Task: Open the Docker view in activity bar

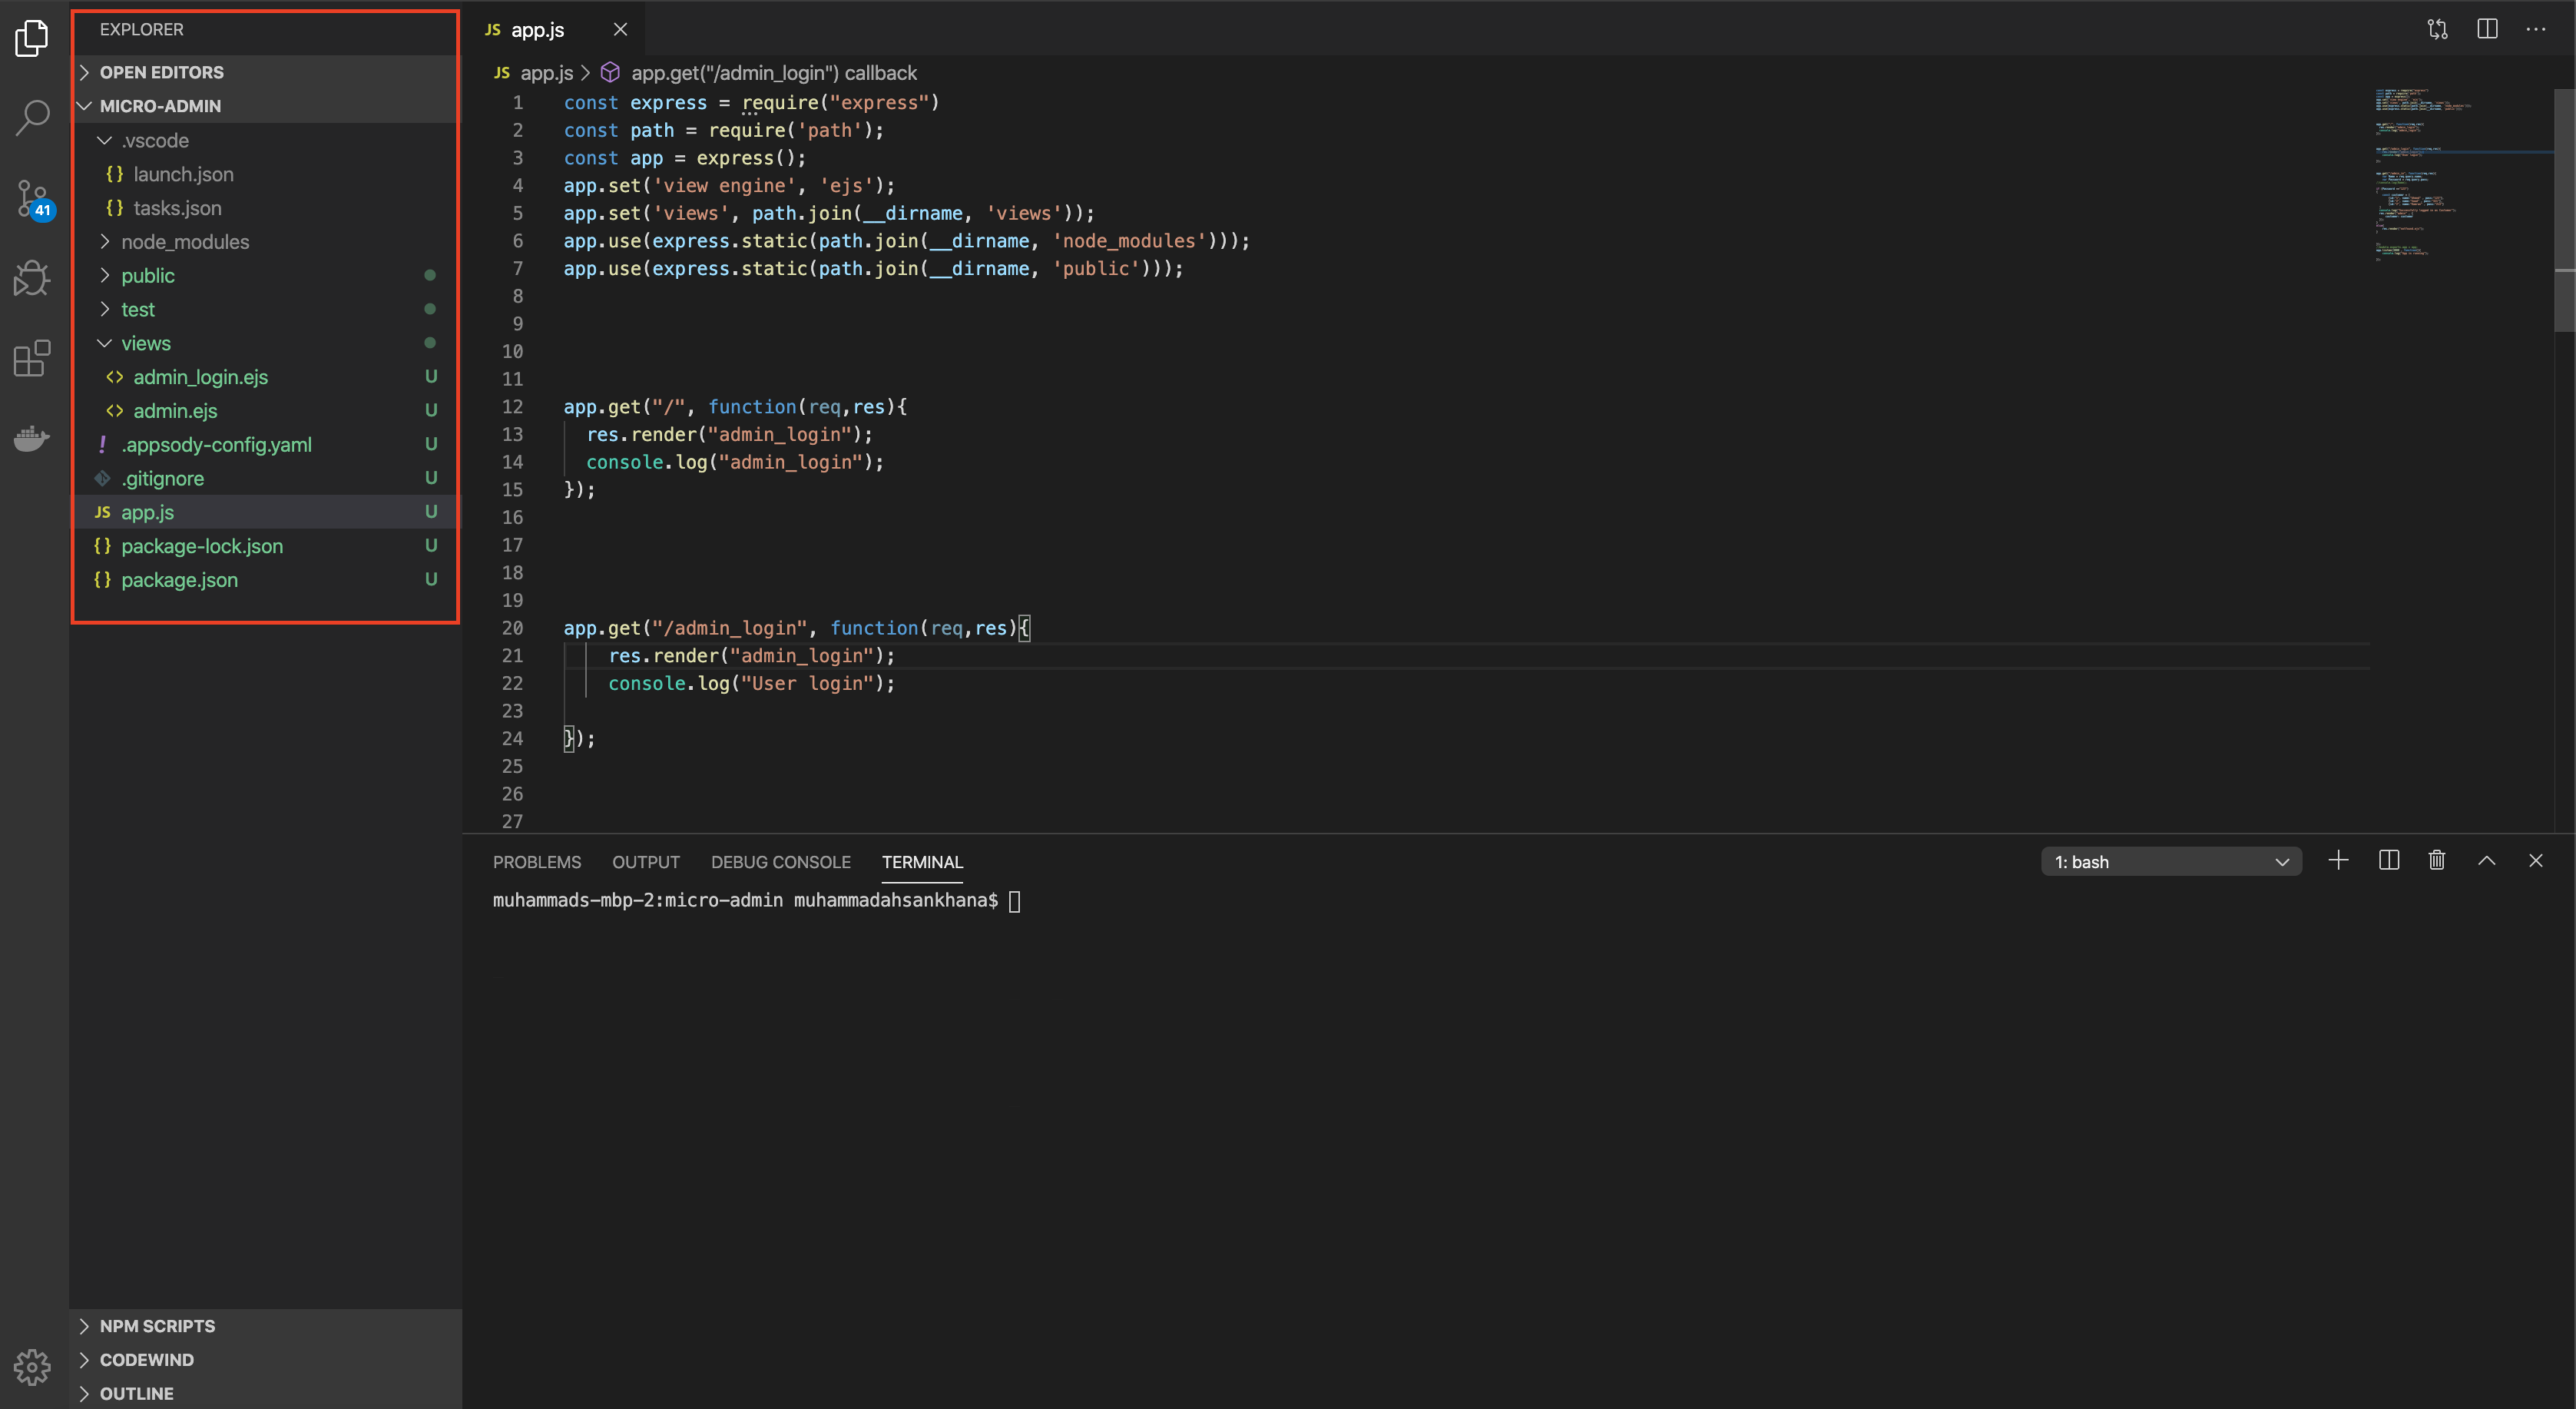Action: coord(32,438)
